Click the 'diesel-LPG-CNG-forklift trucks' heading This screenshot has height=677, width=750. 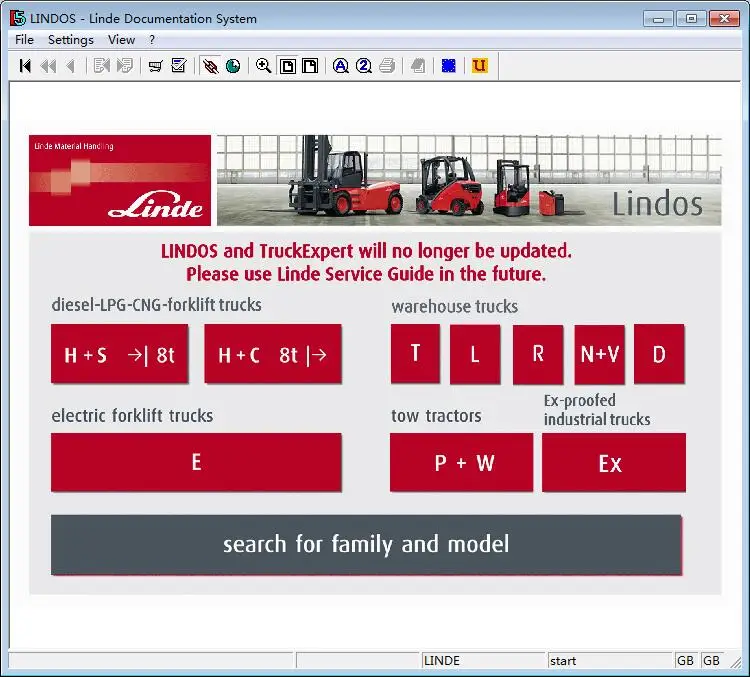point(156,305)
